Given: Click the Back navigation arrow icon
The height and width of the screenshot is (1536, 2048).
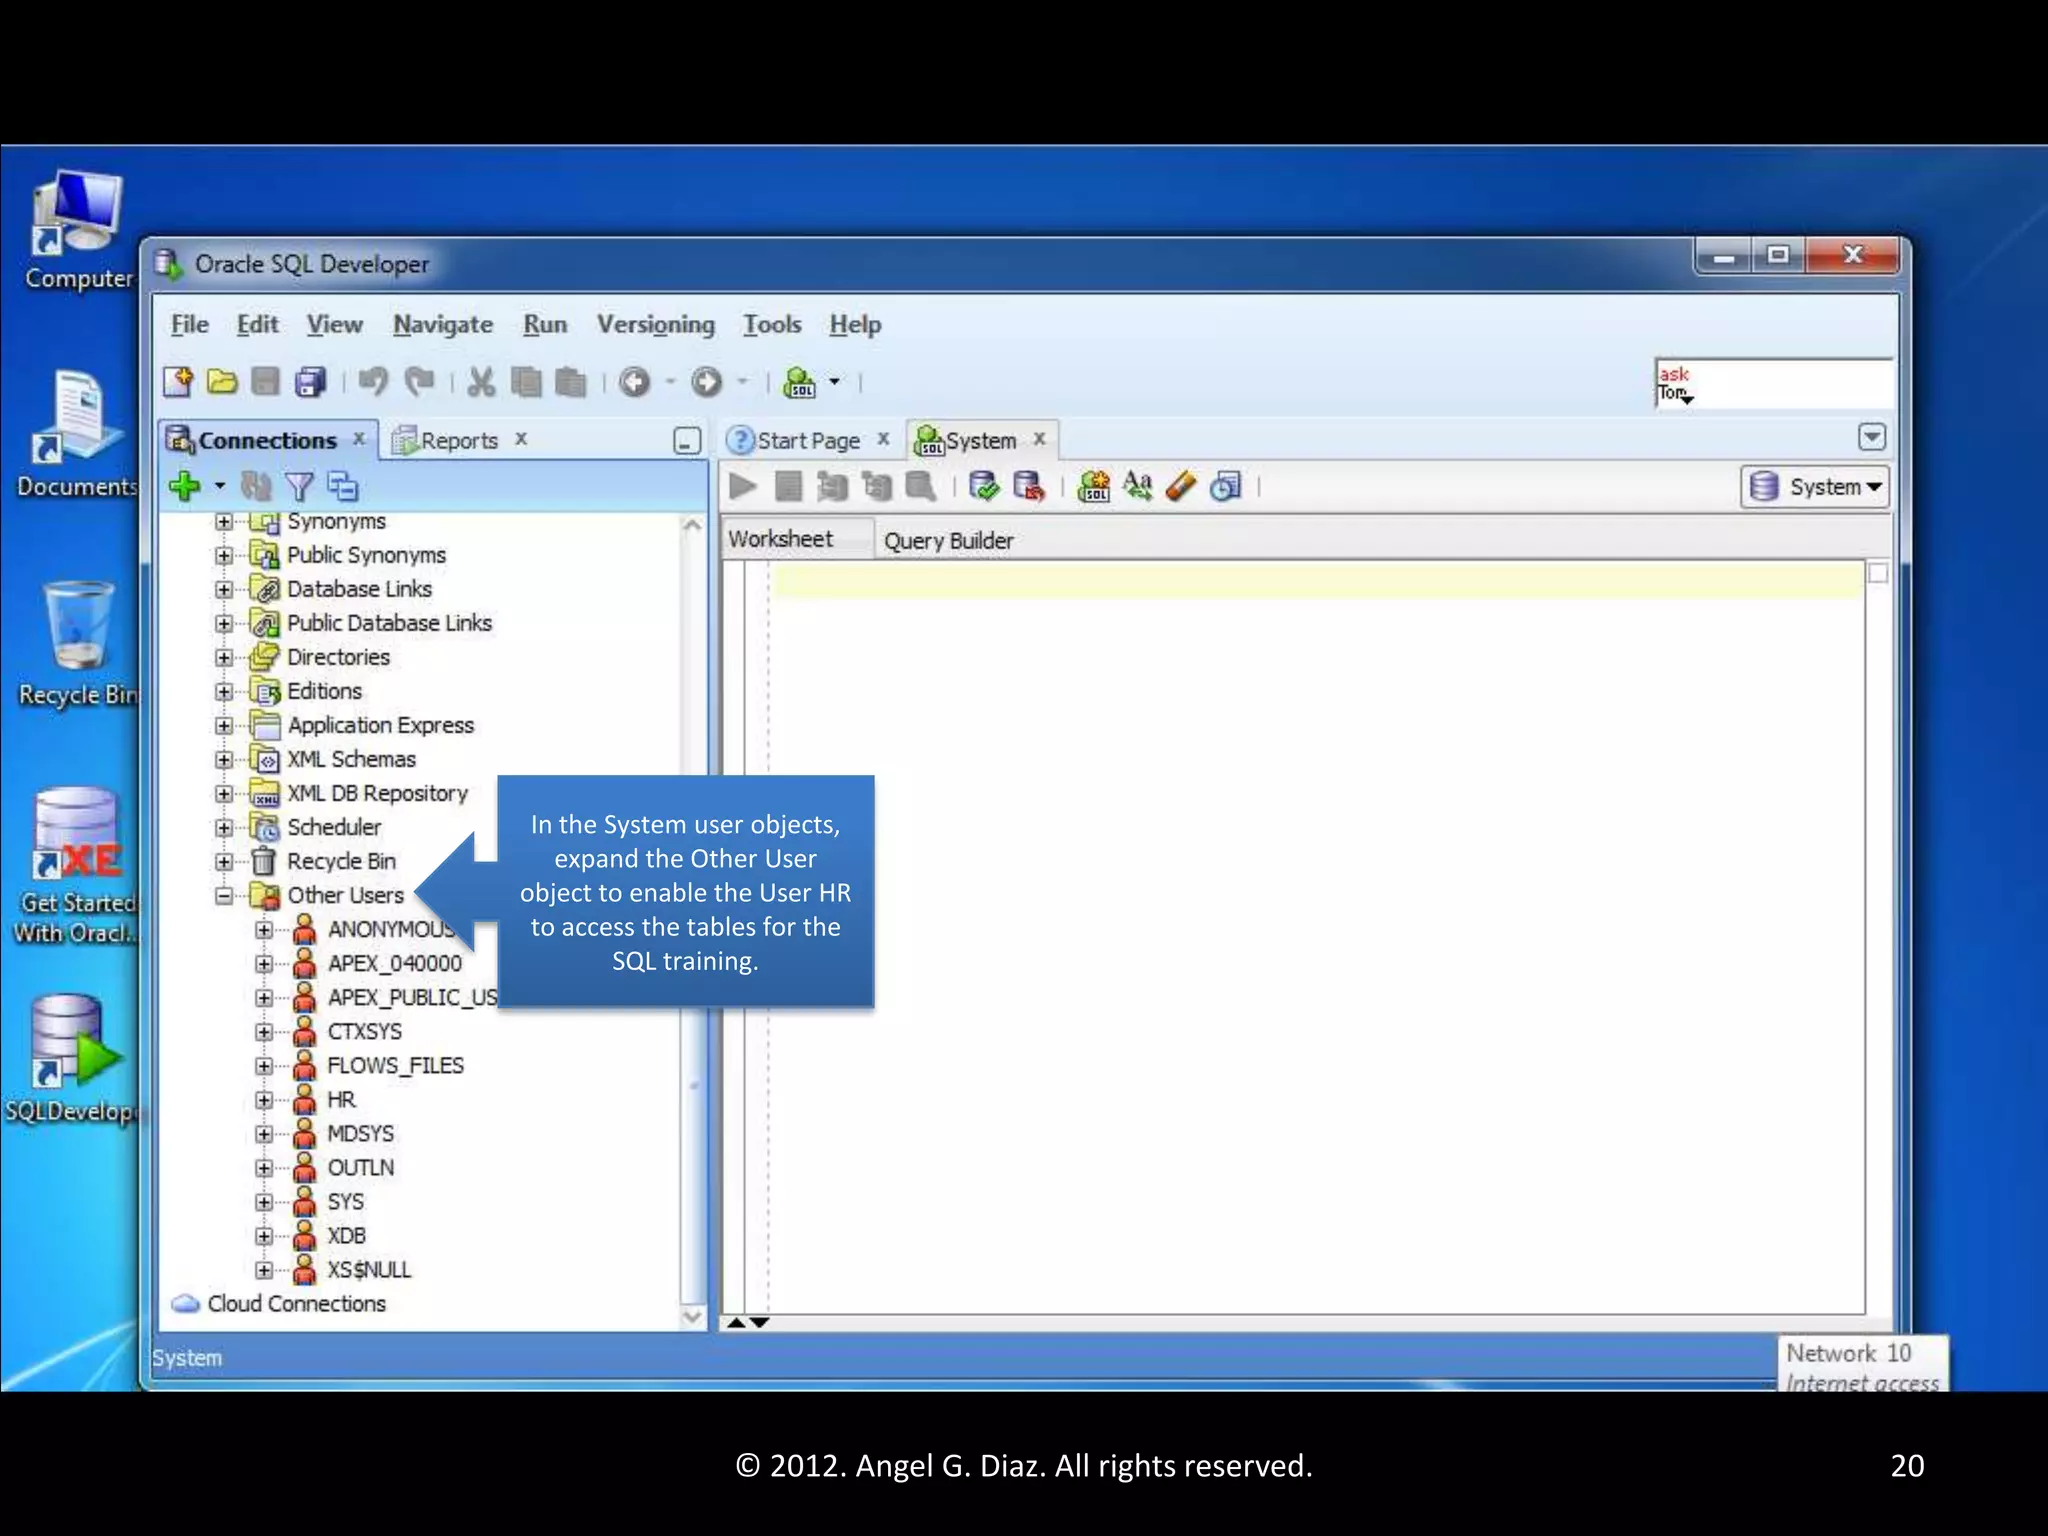Looking at the screenshot, I should (x=634, y=381).
